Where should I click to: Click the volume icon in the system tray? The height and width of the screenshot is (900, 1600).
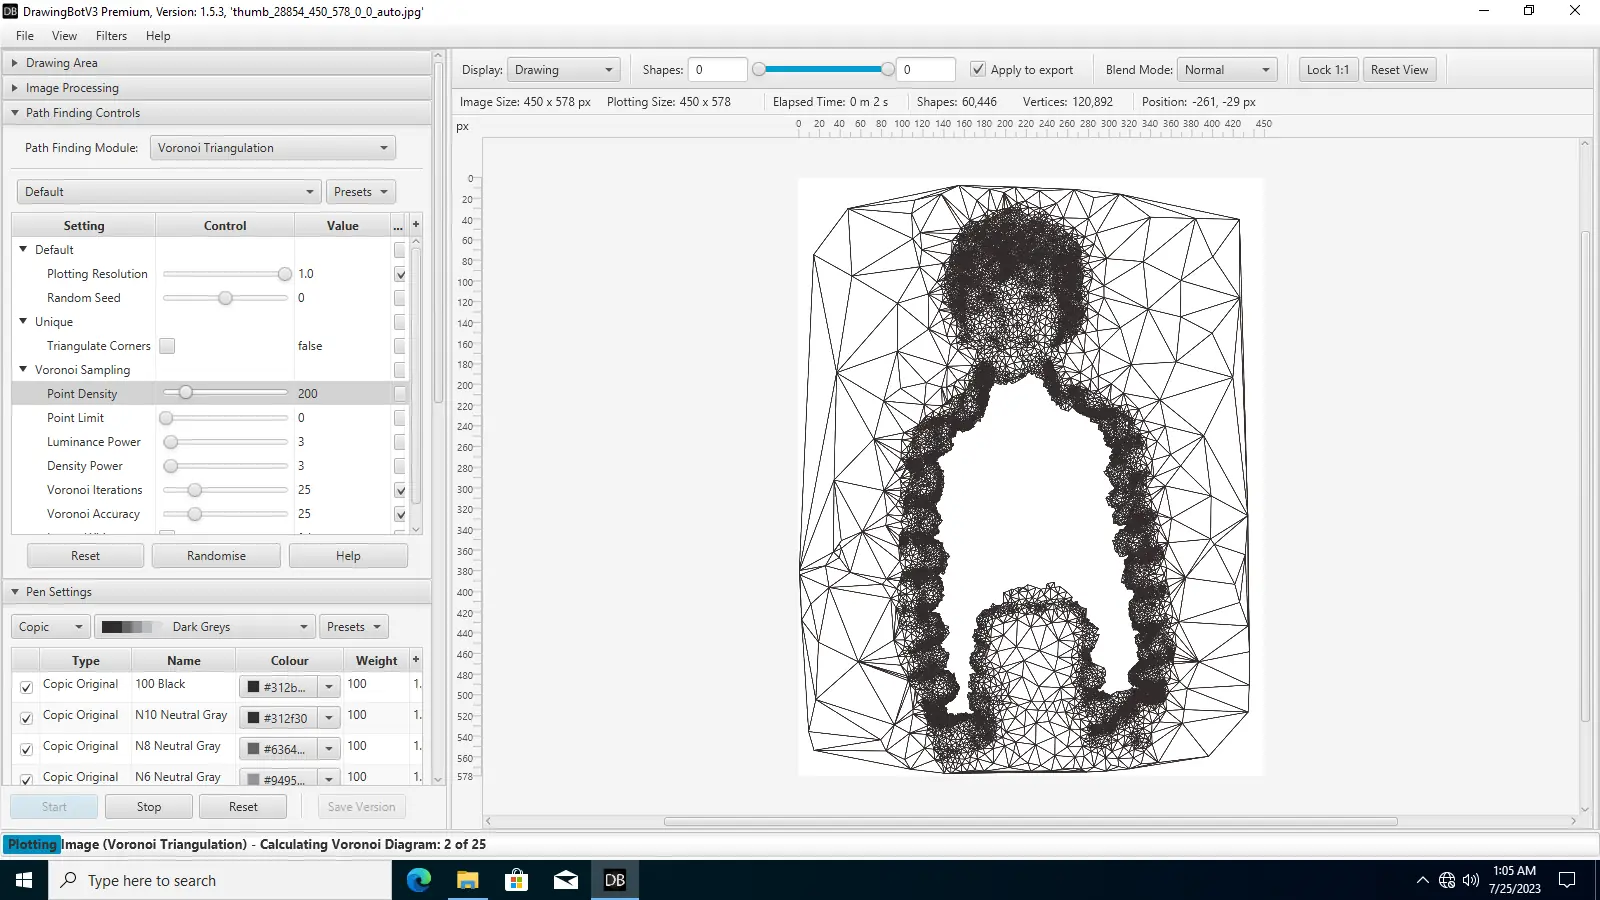click(x=1470, y=880)
